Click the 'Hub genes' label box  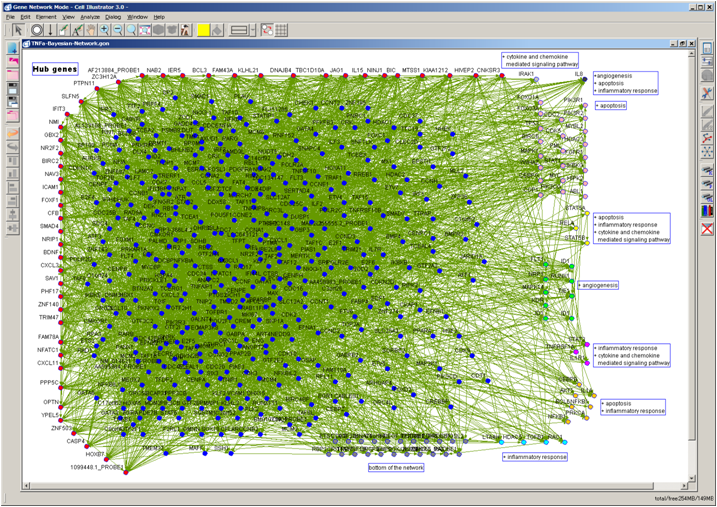(x=54, y=69)
